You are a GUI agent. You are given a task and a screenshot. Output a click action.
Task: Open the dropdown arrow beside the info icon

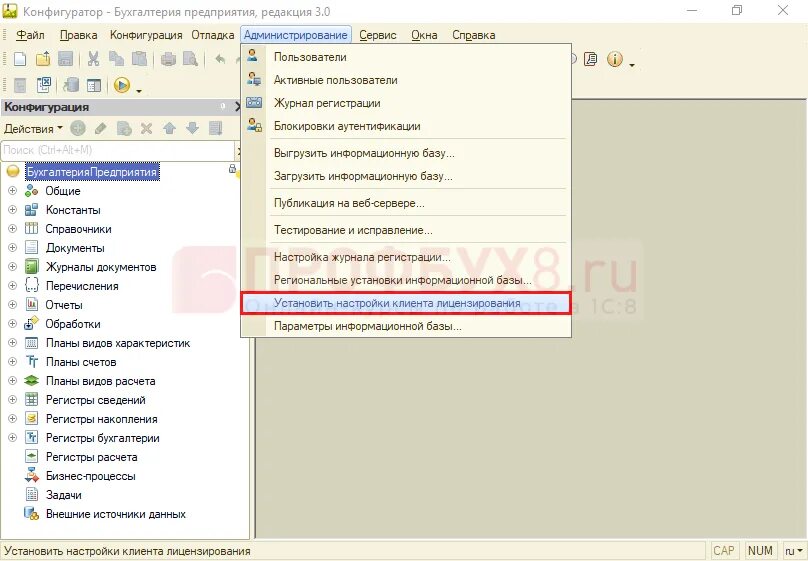[x=631, y=65]
